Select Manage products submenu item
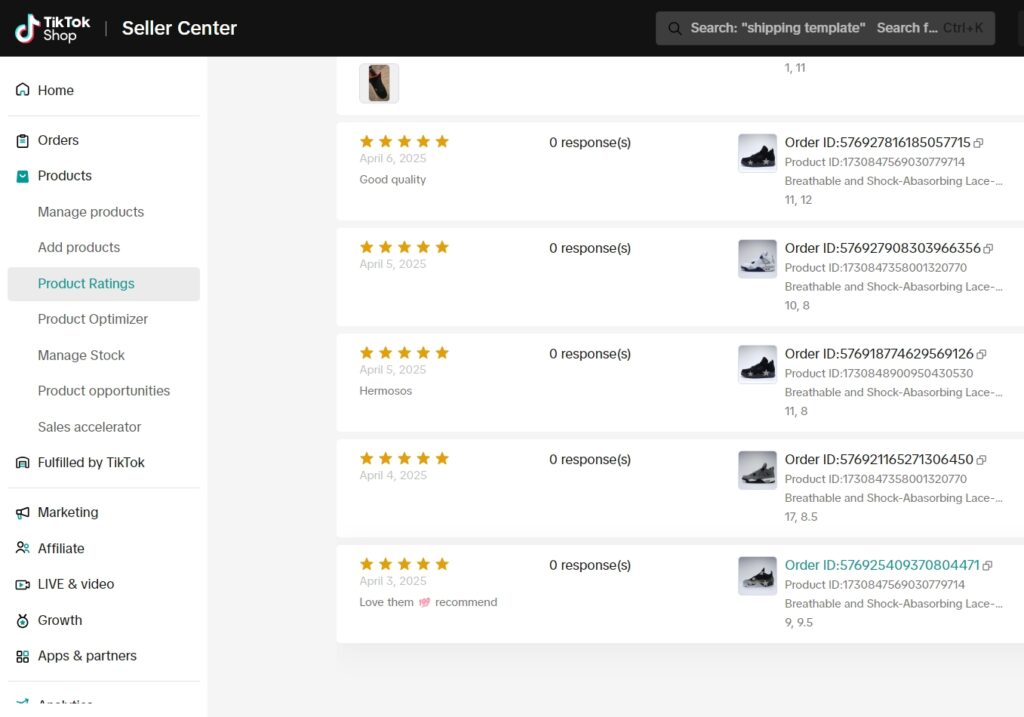 click(x=91, y=212)
